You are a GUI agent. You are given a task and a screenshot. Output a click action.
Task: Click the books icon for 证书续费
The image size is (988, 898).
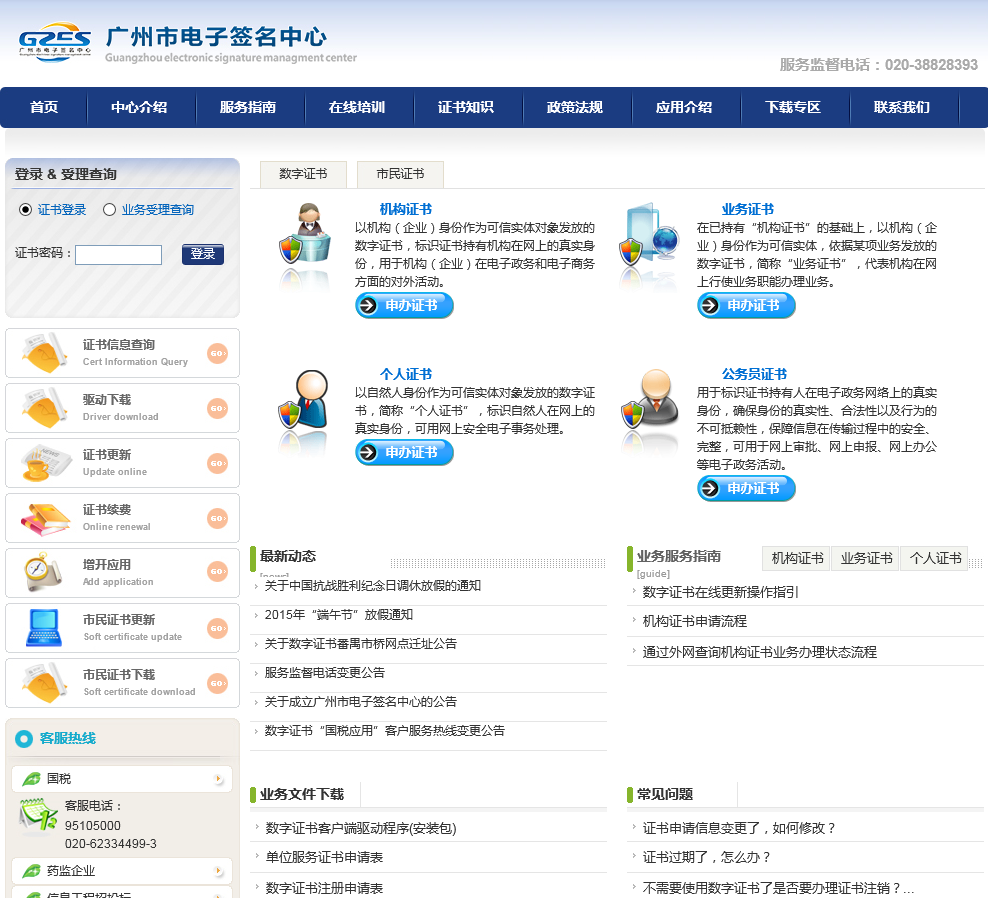coord(45,519)
